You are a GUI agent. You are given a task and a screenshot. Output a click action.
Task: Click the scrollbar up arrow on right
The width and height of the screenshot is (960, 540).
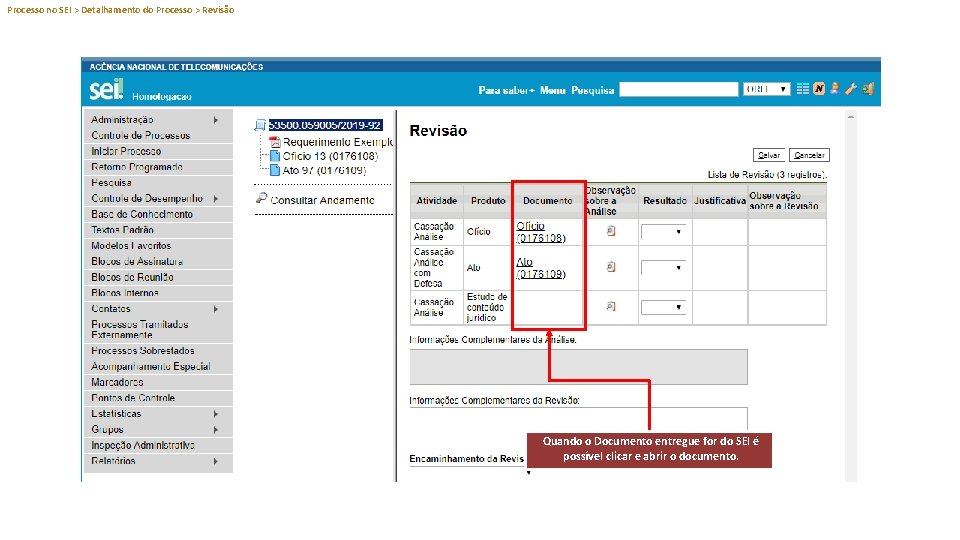tap(850, 116)
